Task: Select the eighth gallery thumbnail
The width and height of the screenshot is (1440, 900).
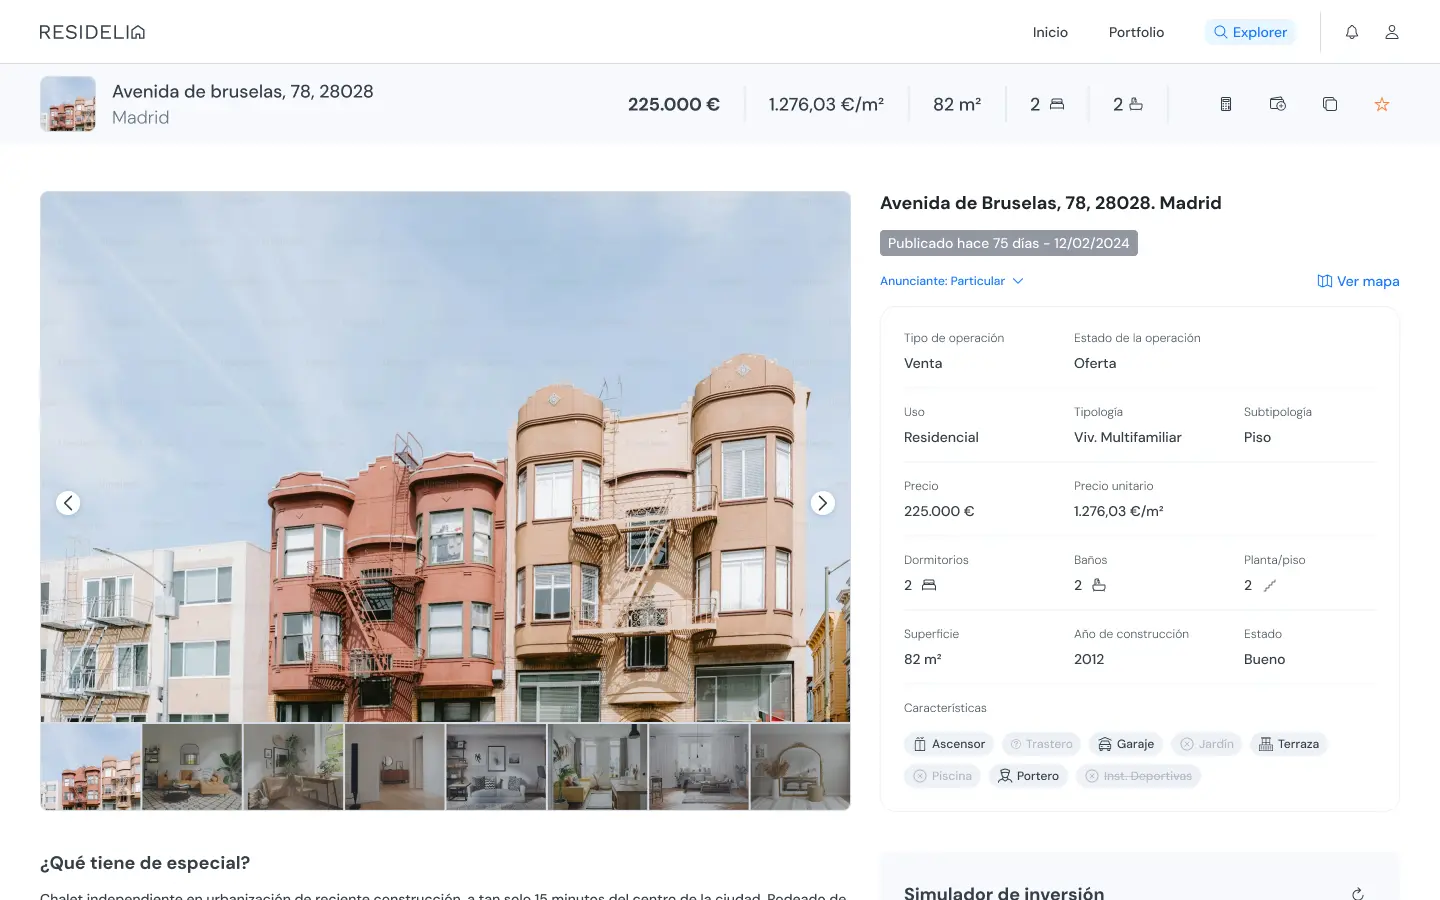Action: tap(800, 767)
